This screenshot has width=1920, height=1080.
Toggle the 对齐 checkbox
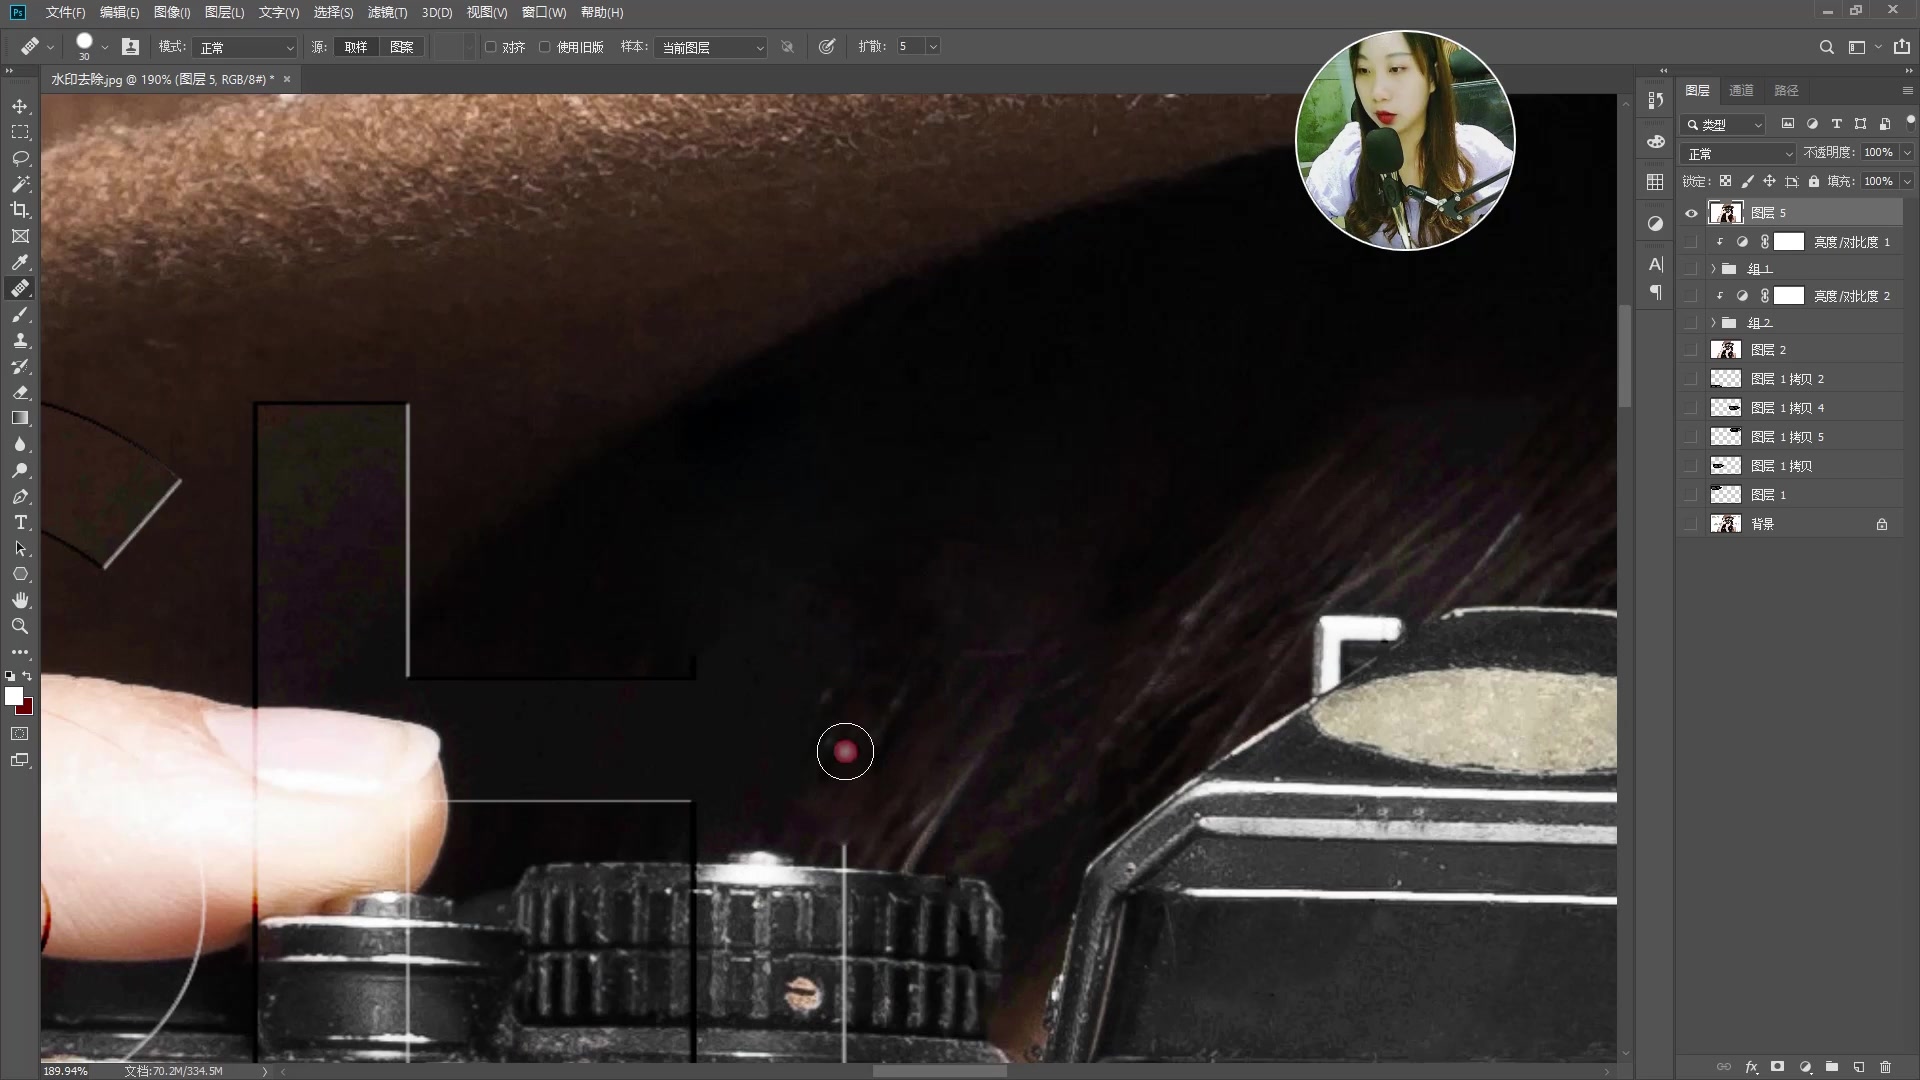(x=491, y=47)
